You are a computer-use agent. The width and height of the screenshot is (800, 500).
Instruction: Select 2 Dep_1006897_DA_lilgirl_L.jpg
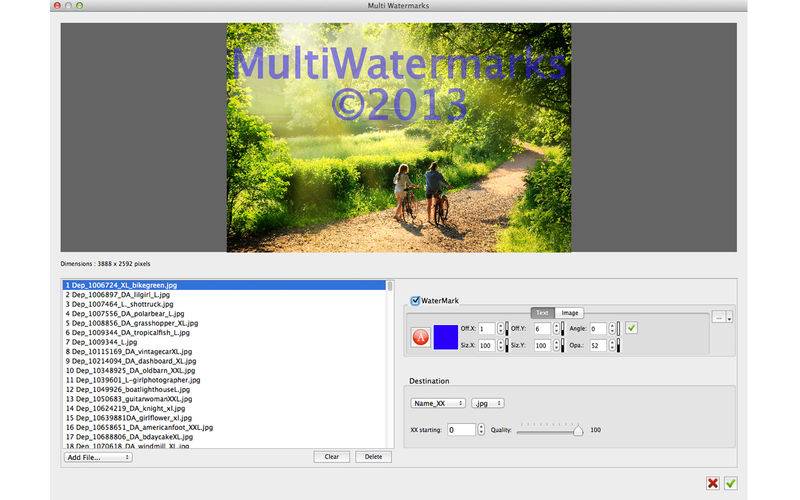(x=224, y=294)
